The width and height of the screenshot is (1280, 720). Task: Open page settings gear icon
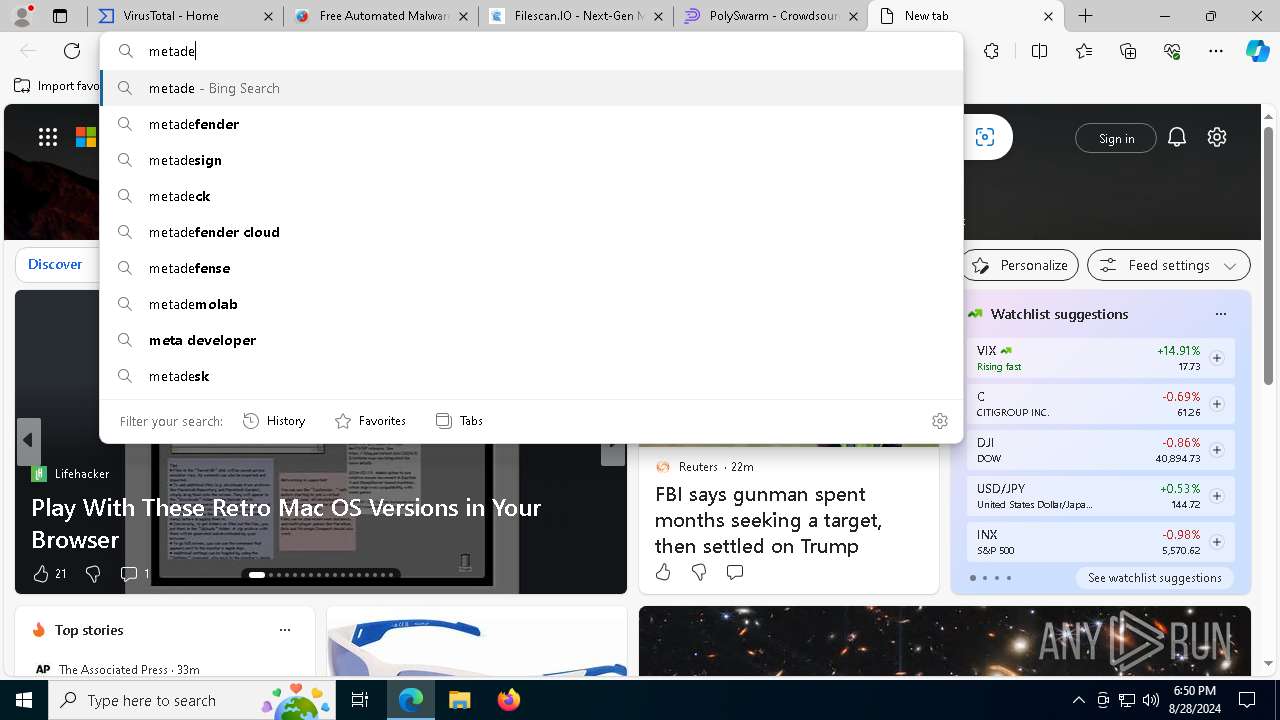1217,137
